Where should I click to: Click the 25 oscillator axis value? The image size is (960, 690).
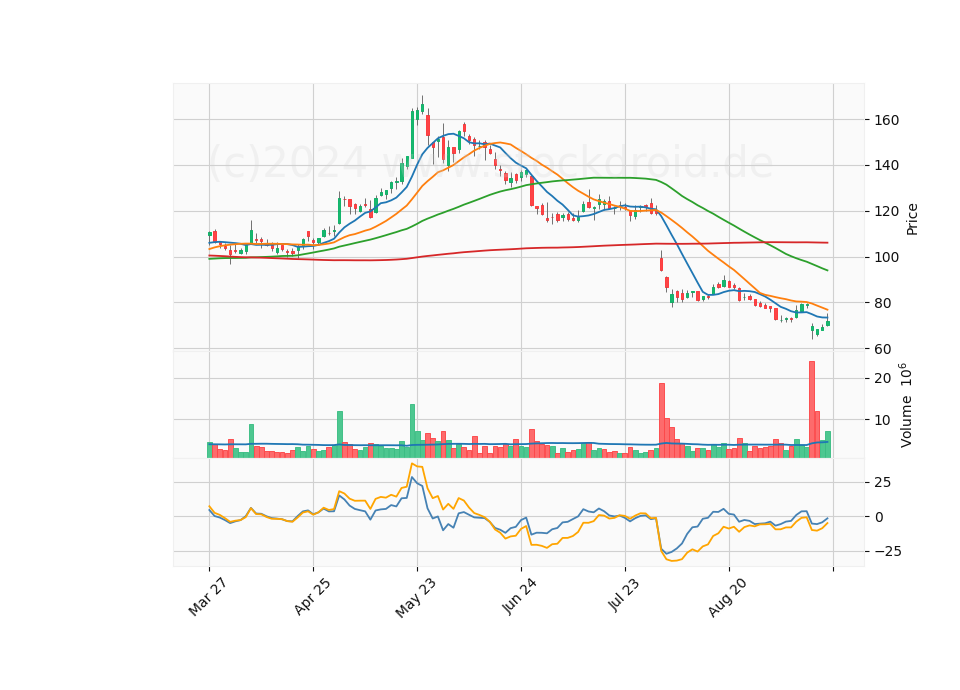pos(883,483)
